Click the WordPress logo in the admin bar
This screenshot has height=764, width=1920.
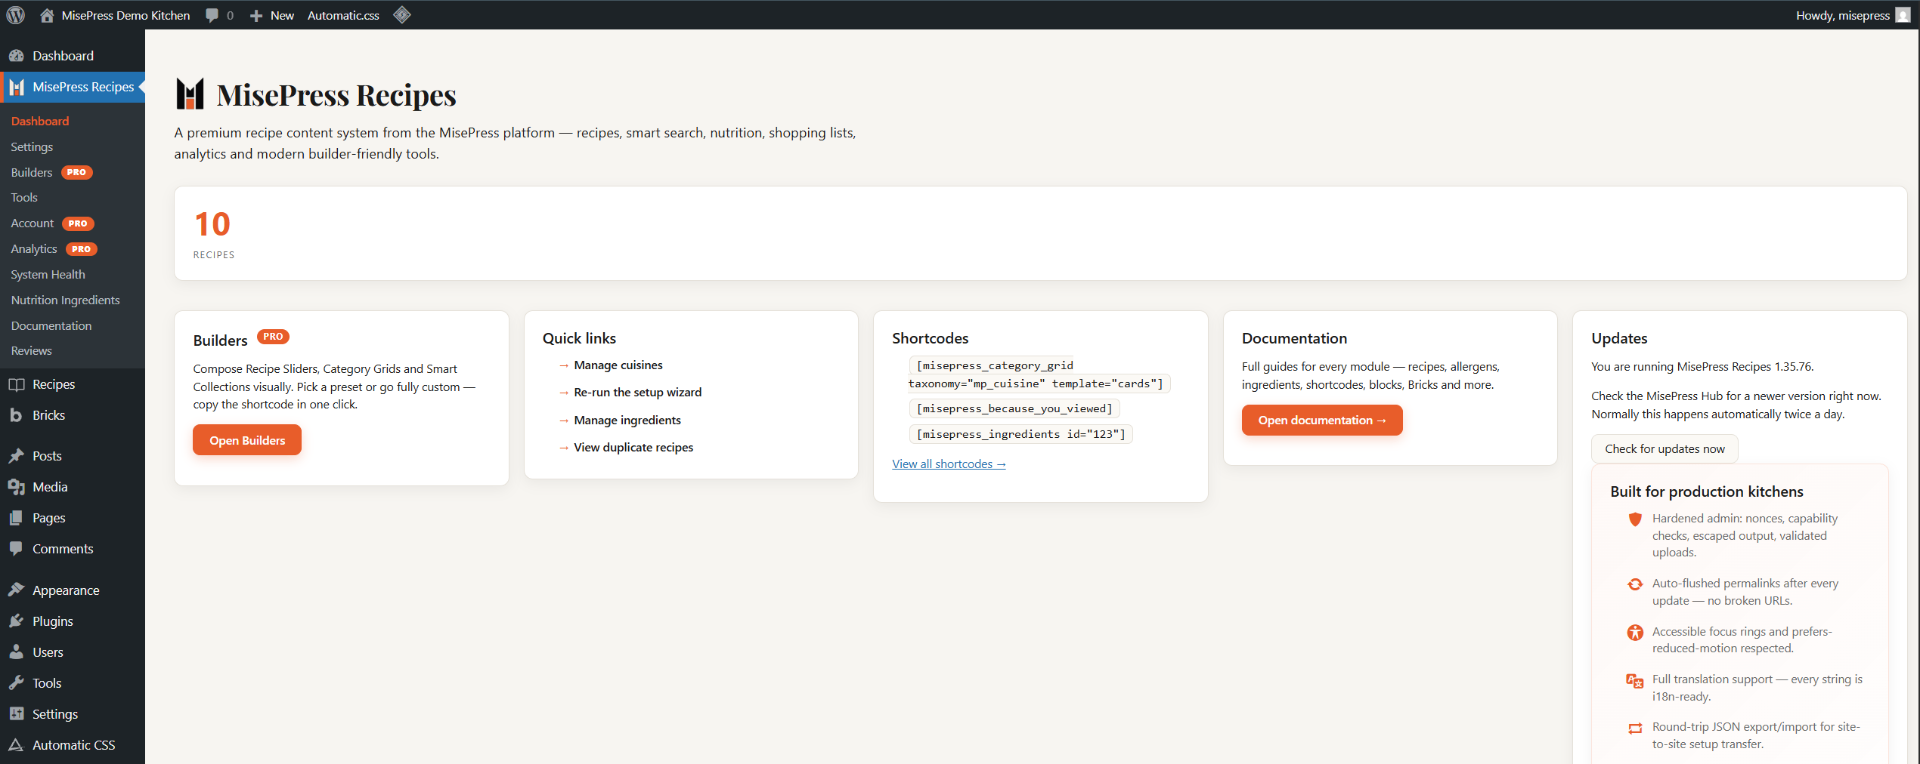point(16,15)
